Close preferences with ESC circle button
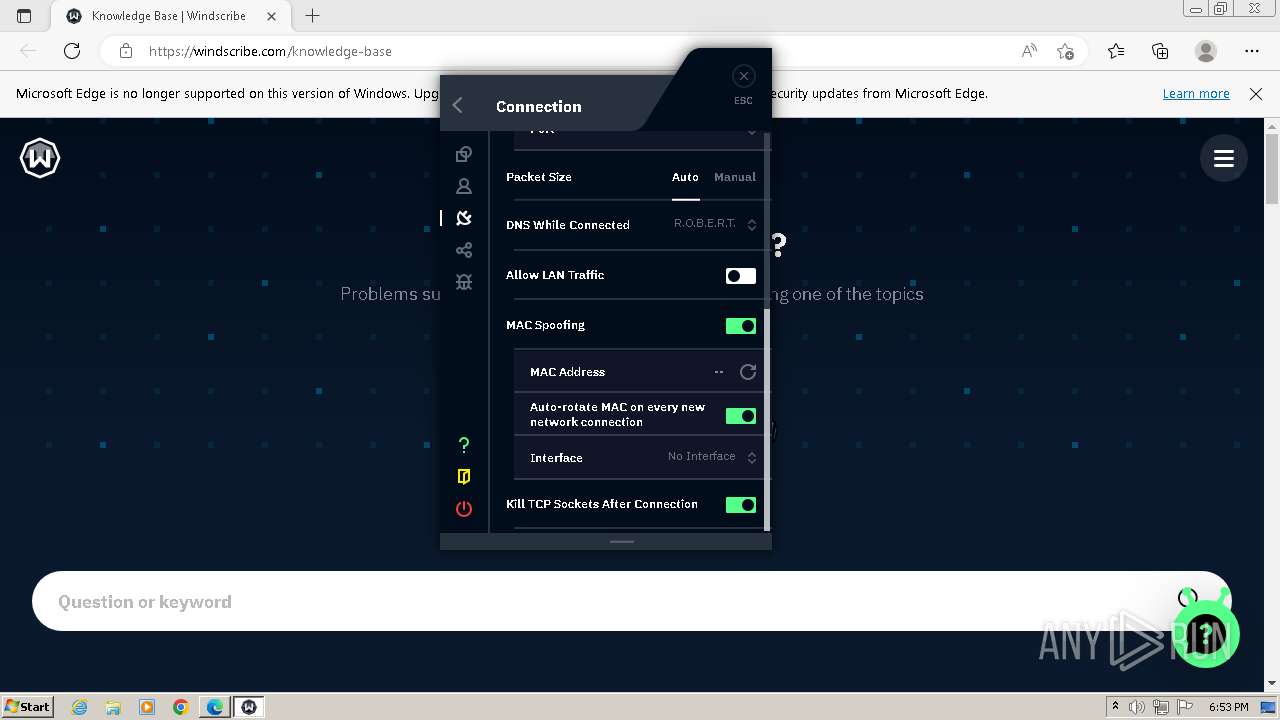Screen dimensions: 1280x720 (x=743, y=76)
